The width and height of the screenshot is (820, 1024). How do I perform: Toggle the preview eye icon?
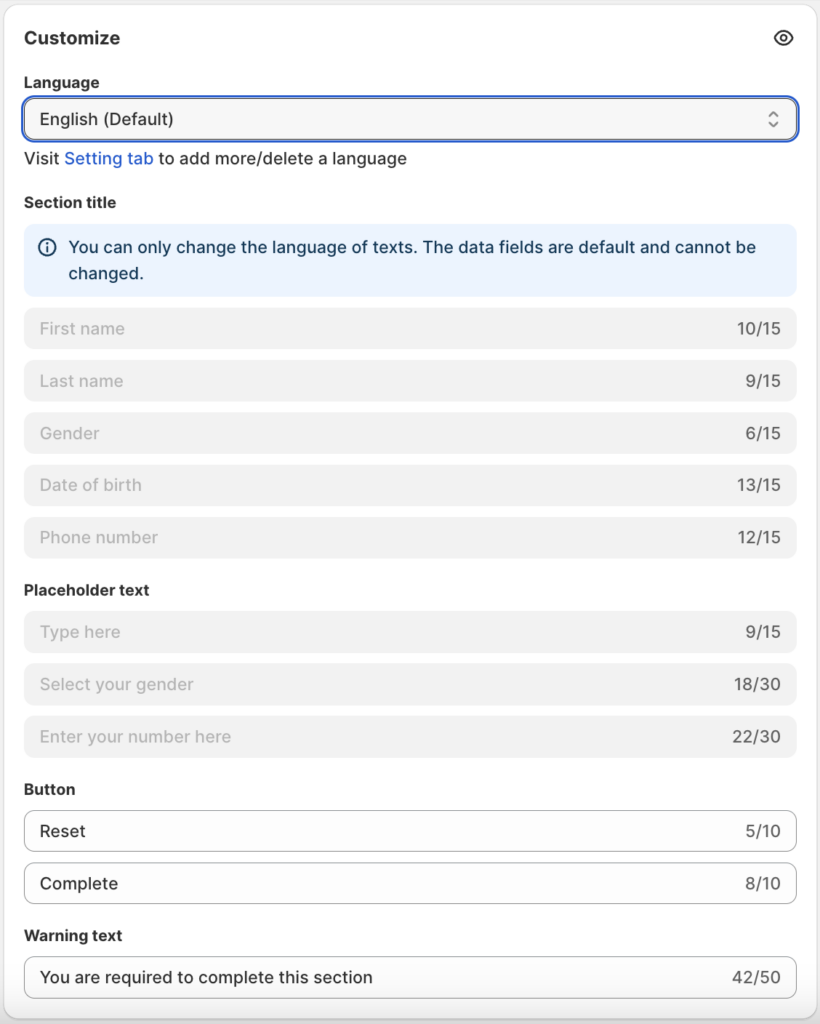point(783,38)
